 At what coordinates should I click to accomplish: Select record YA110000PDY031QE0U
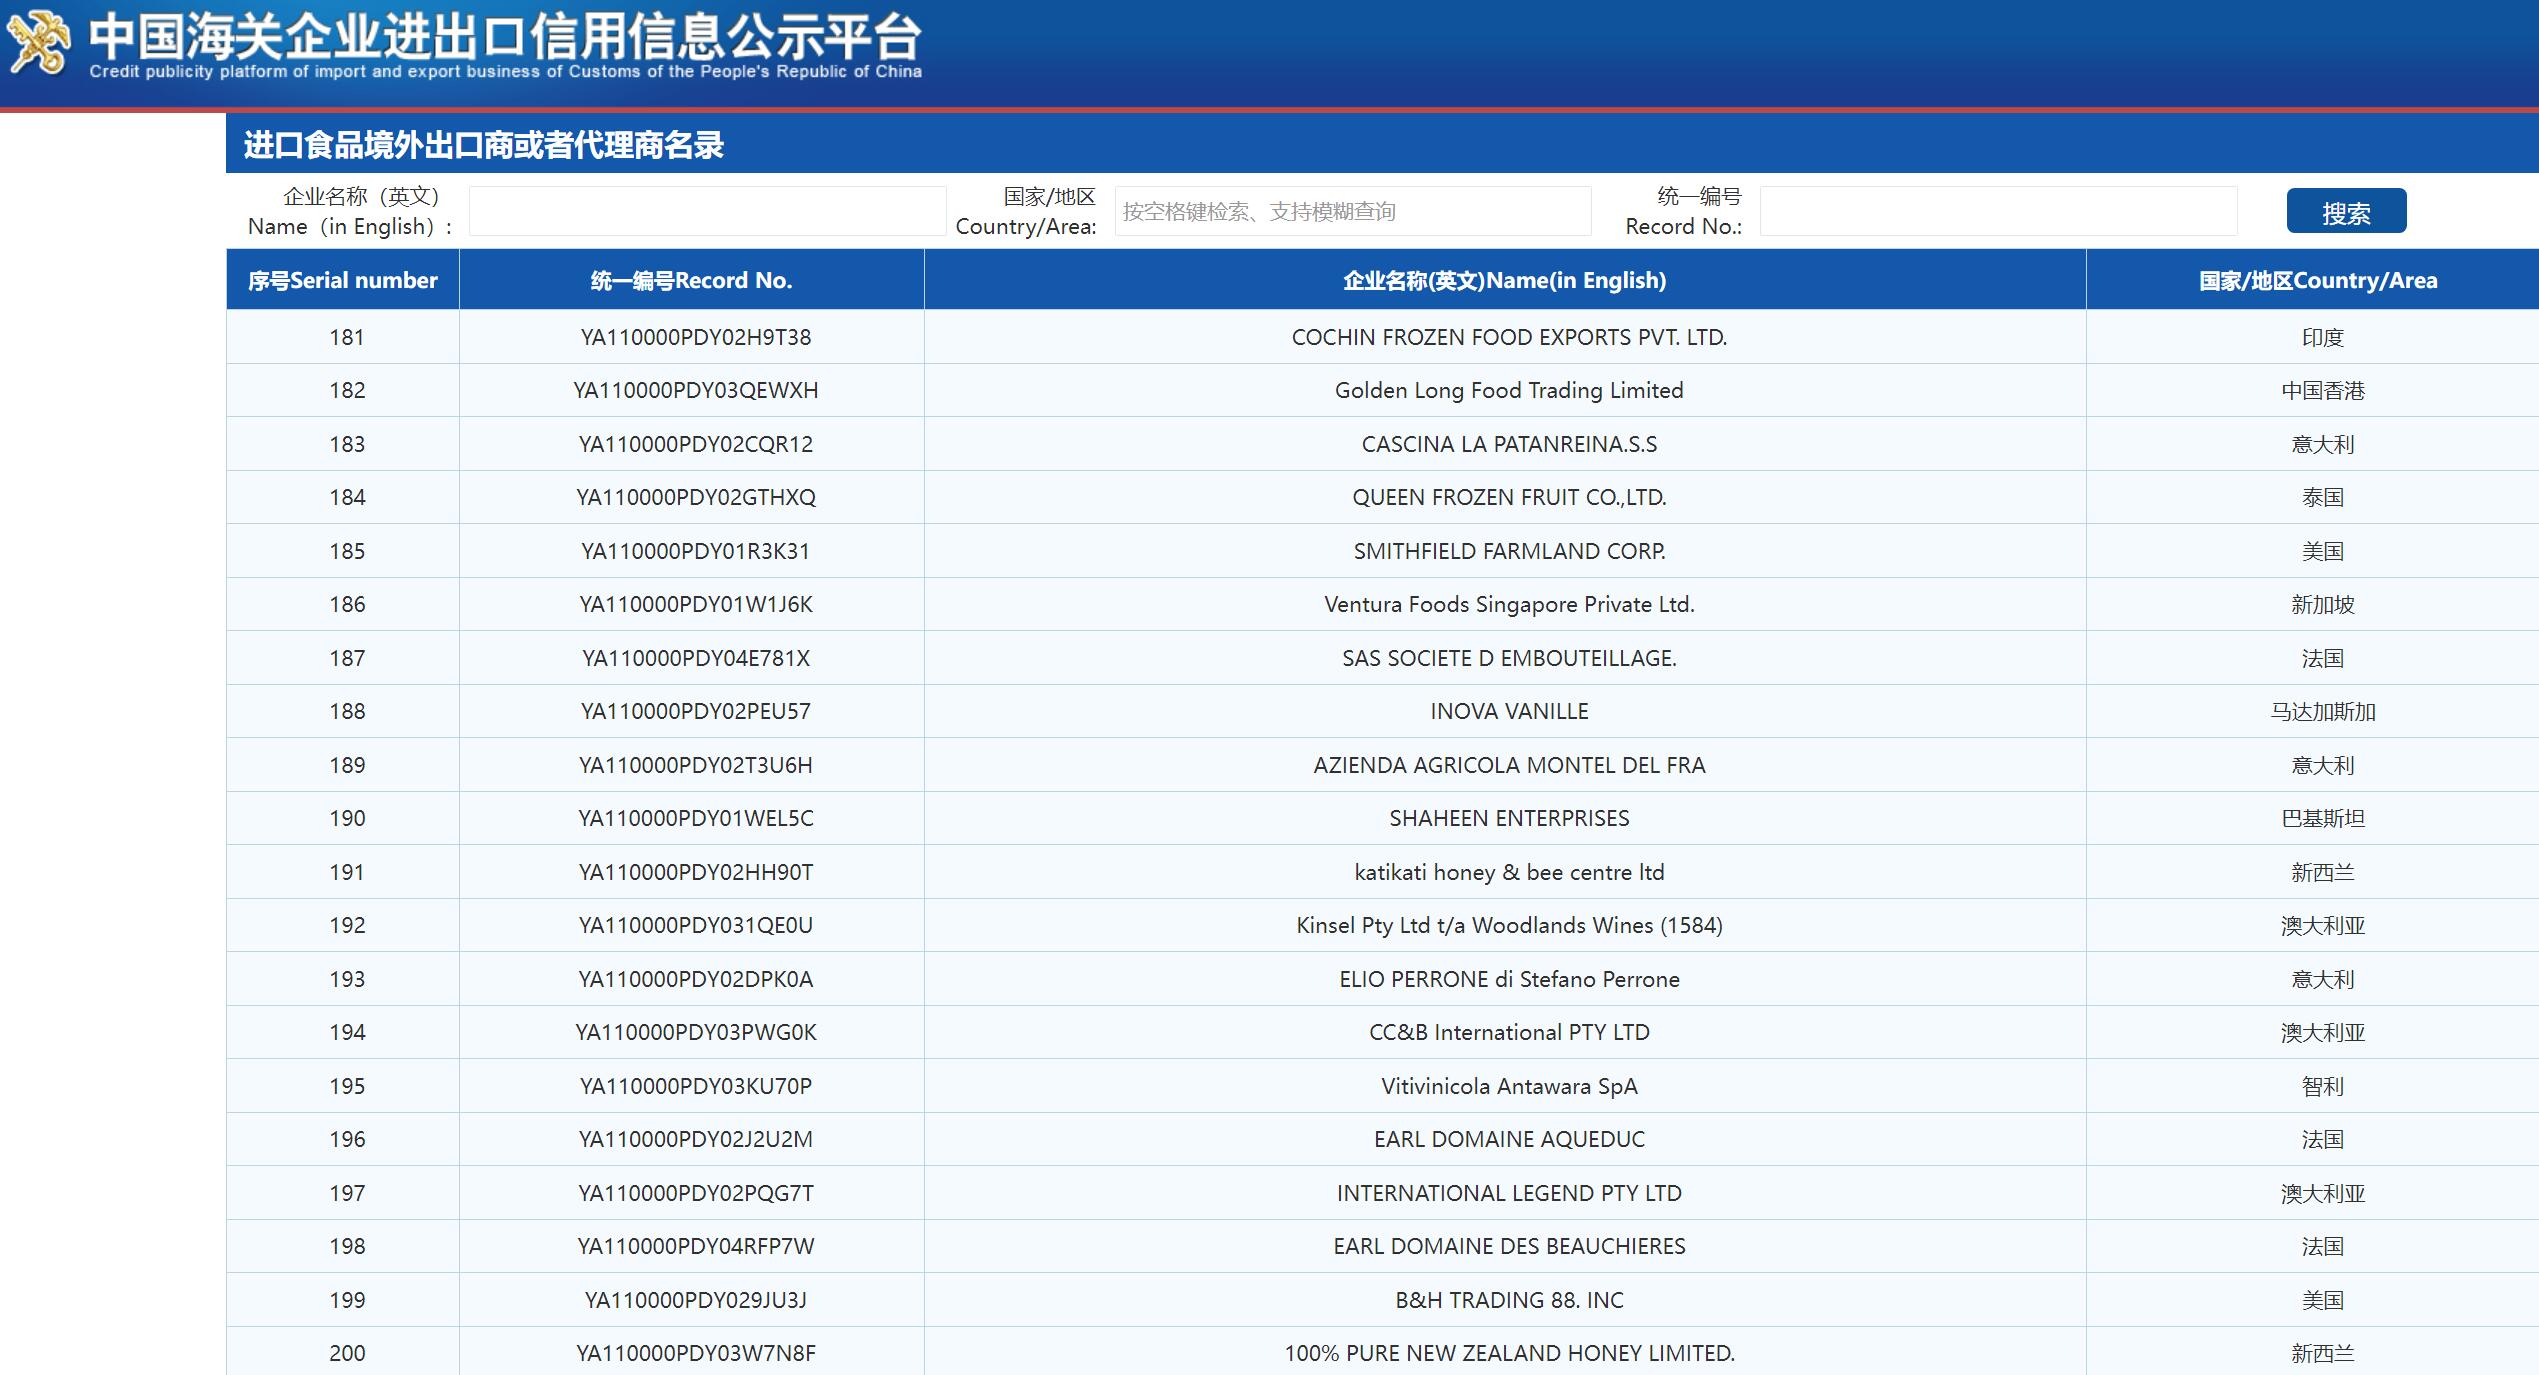[696, 925]
